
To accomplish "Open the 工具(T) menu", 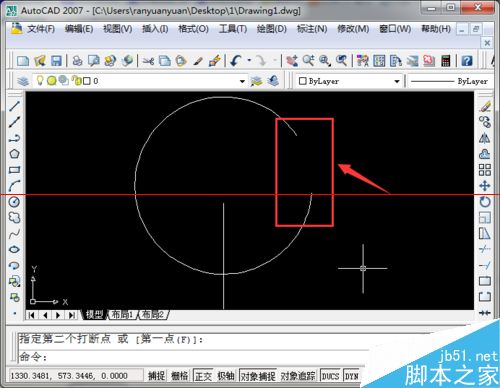I will tap(233, 29).
